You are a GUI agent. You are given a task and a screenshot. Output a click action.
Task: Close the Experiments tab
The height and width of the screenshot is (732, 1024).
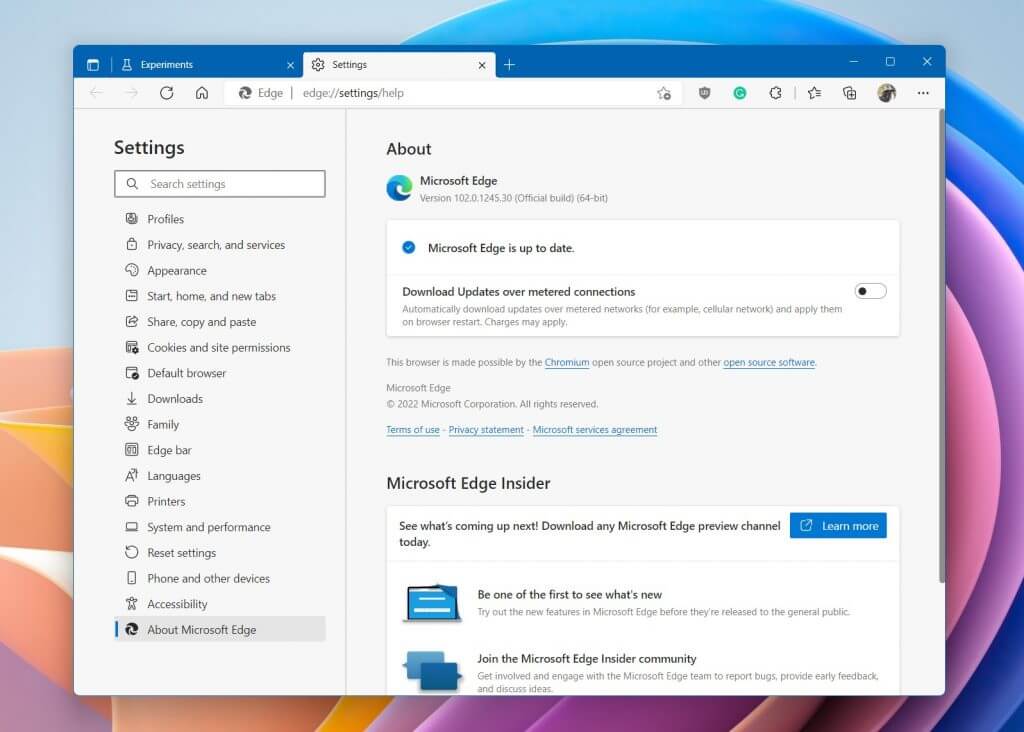(x=291, y=65)
